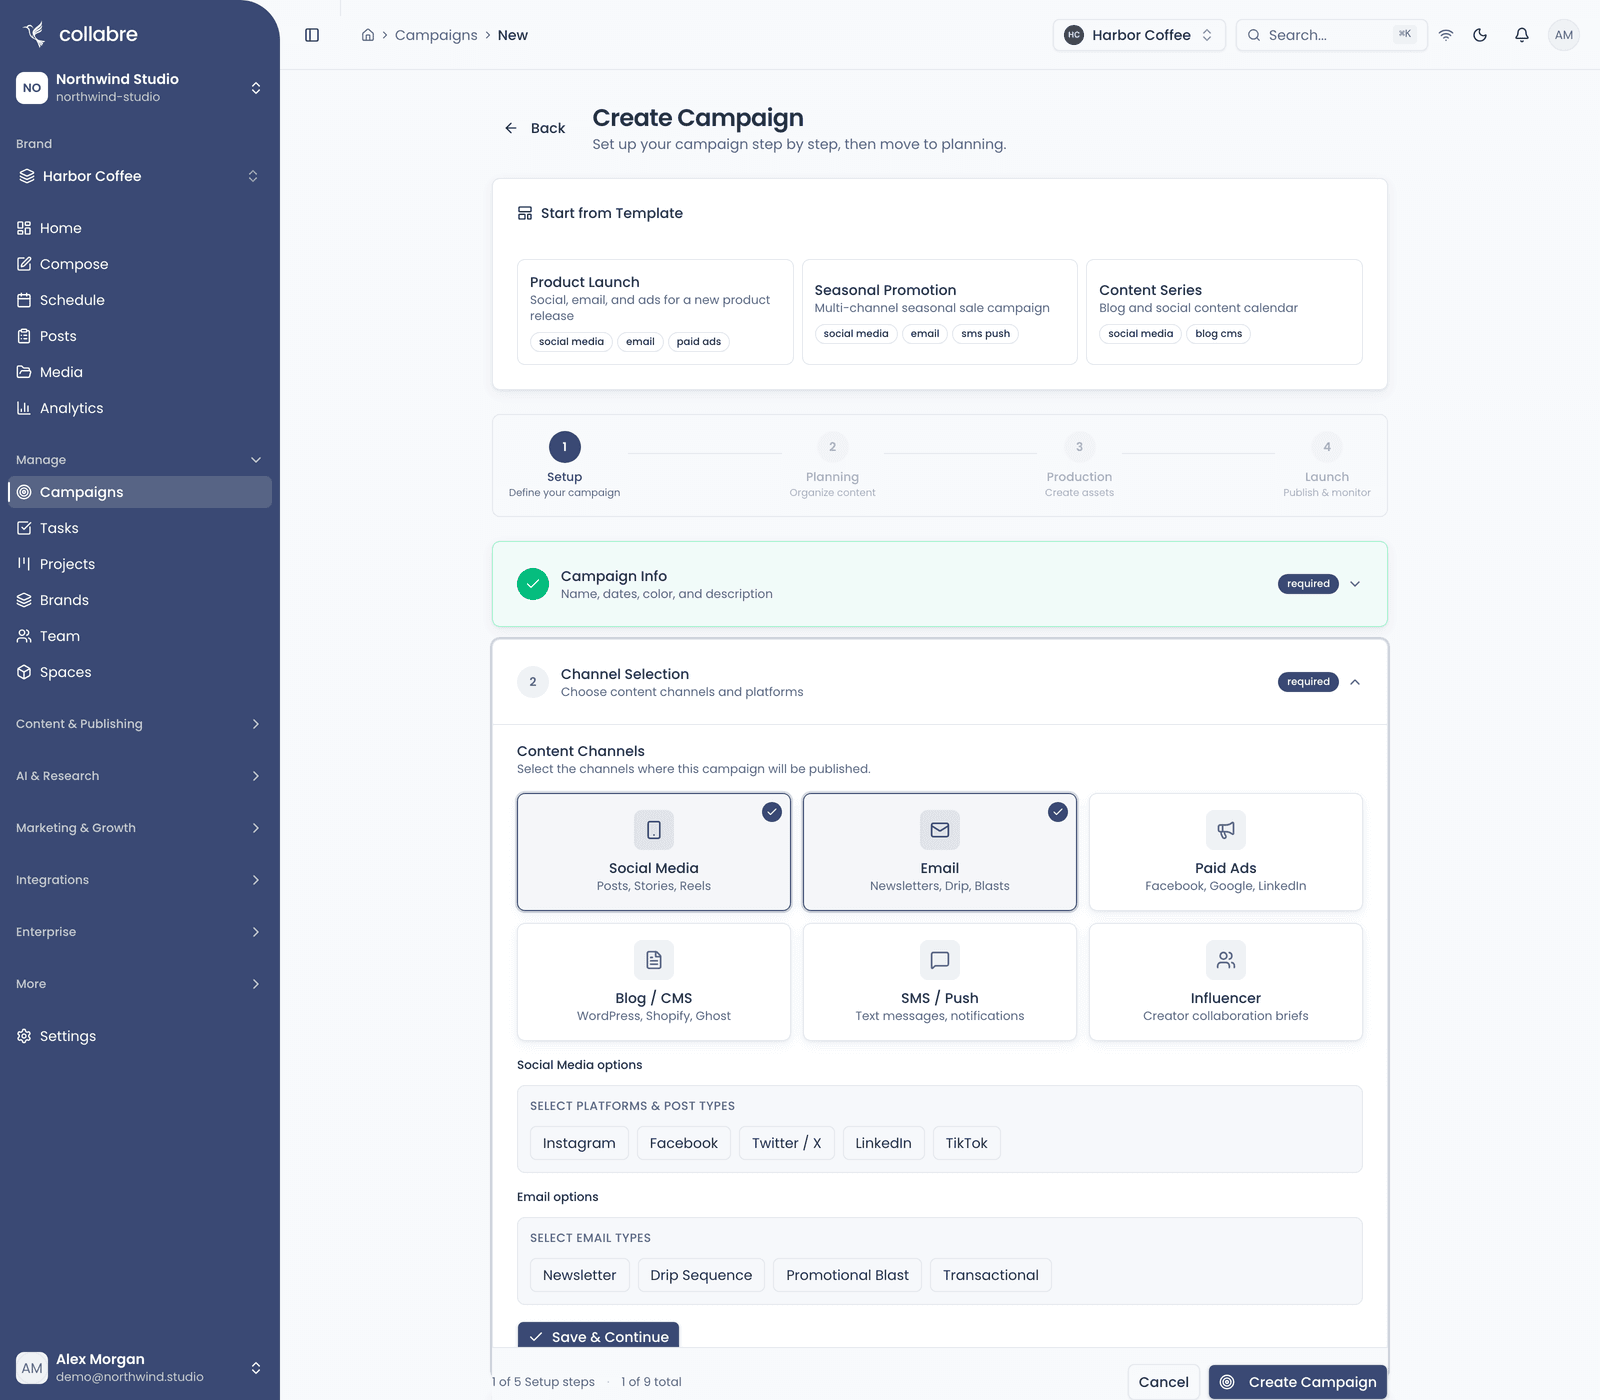Select the Paid Ads channel card

pos(1226,852)
